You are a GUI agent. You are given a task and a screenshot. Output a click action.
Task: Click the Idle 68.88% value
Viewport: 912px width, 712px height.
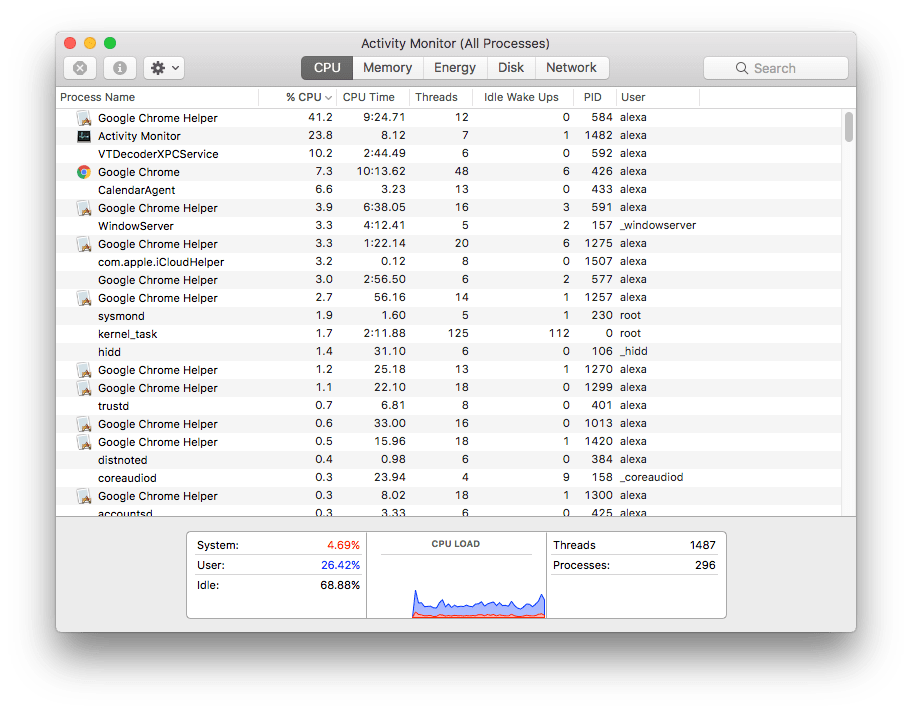(340, 586)
